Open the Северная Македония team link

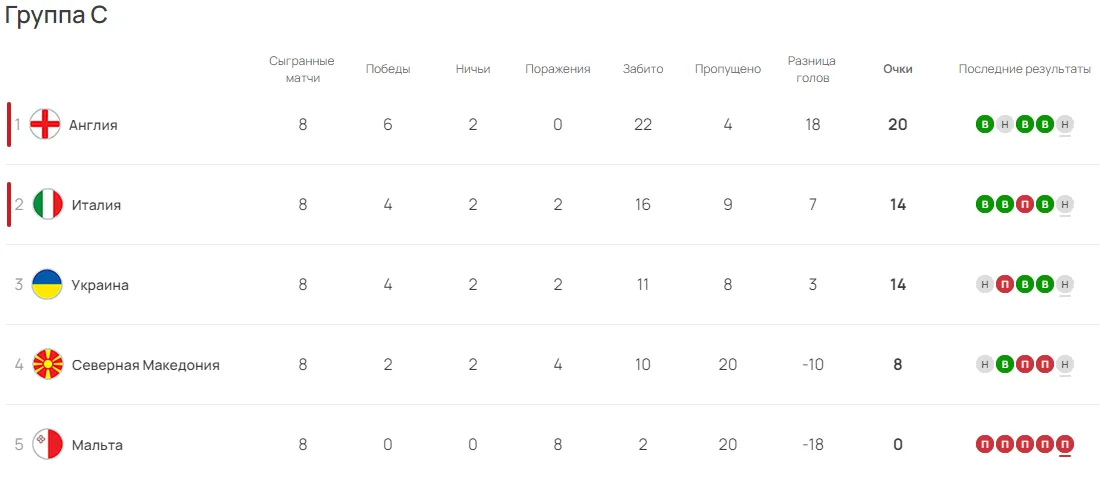click(x=145, y=365)
